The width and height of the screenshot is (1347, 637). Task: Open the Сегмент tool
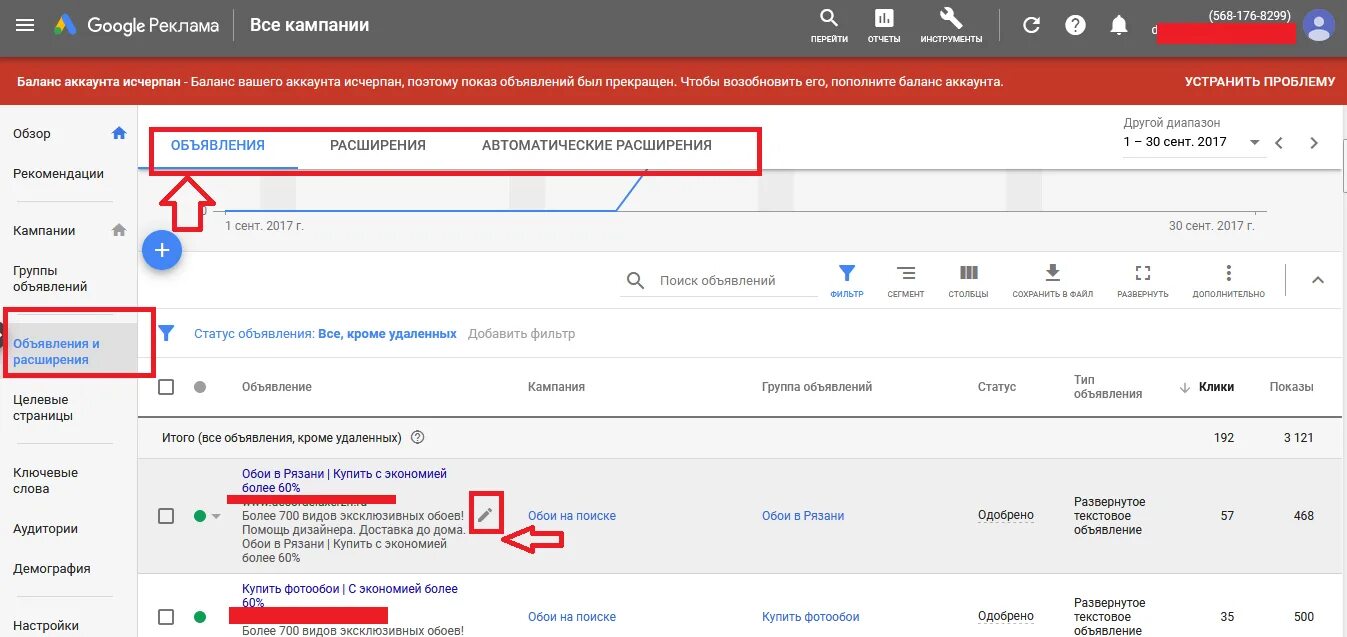point(906,280)
